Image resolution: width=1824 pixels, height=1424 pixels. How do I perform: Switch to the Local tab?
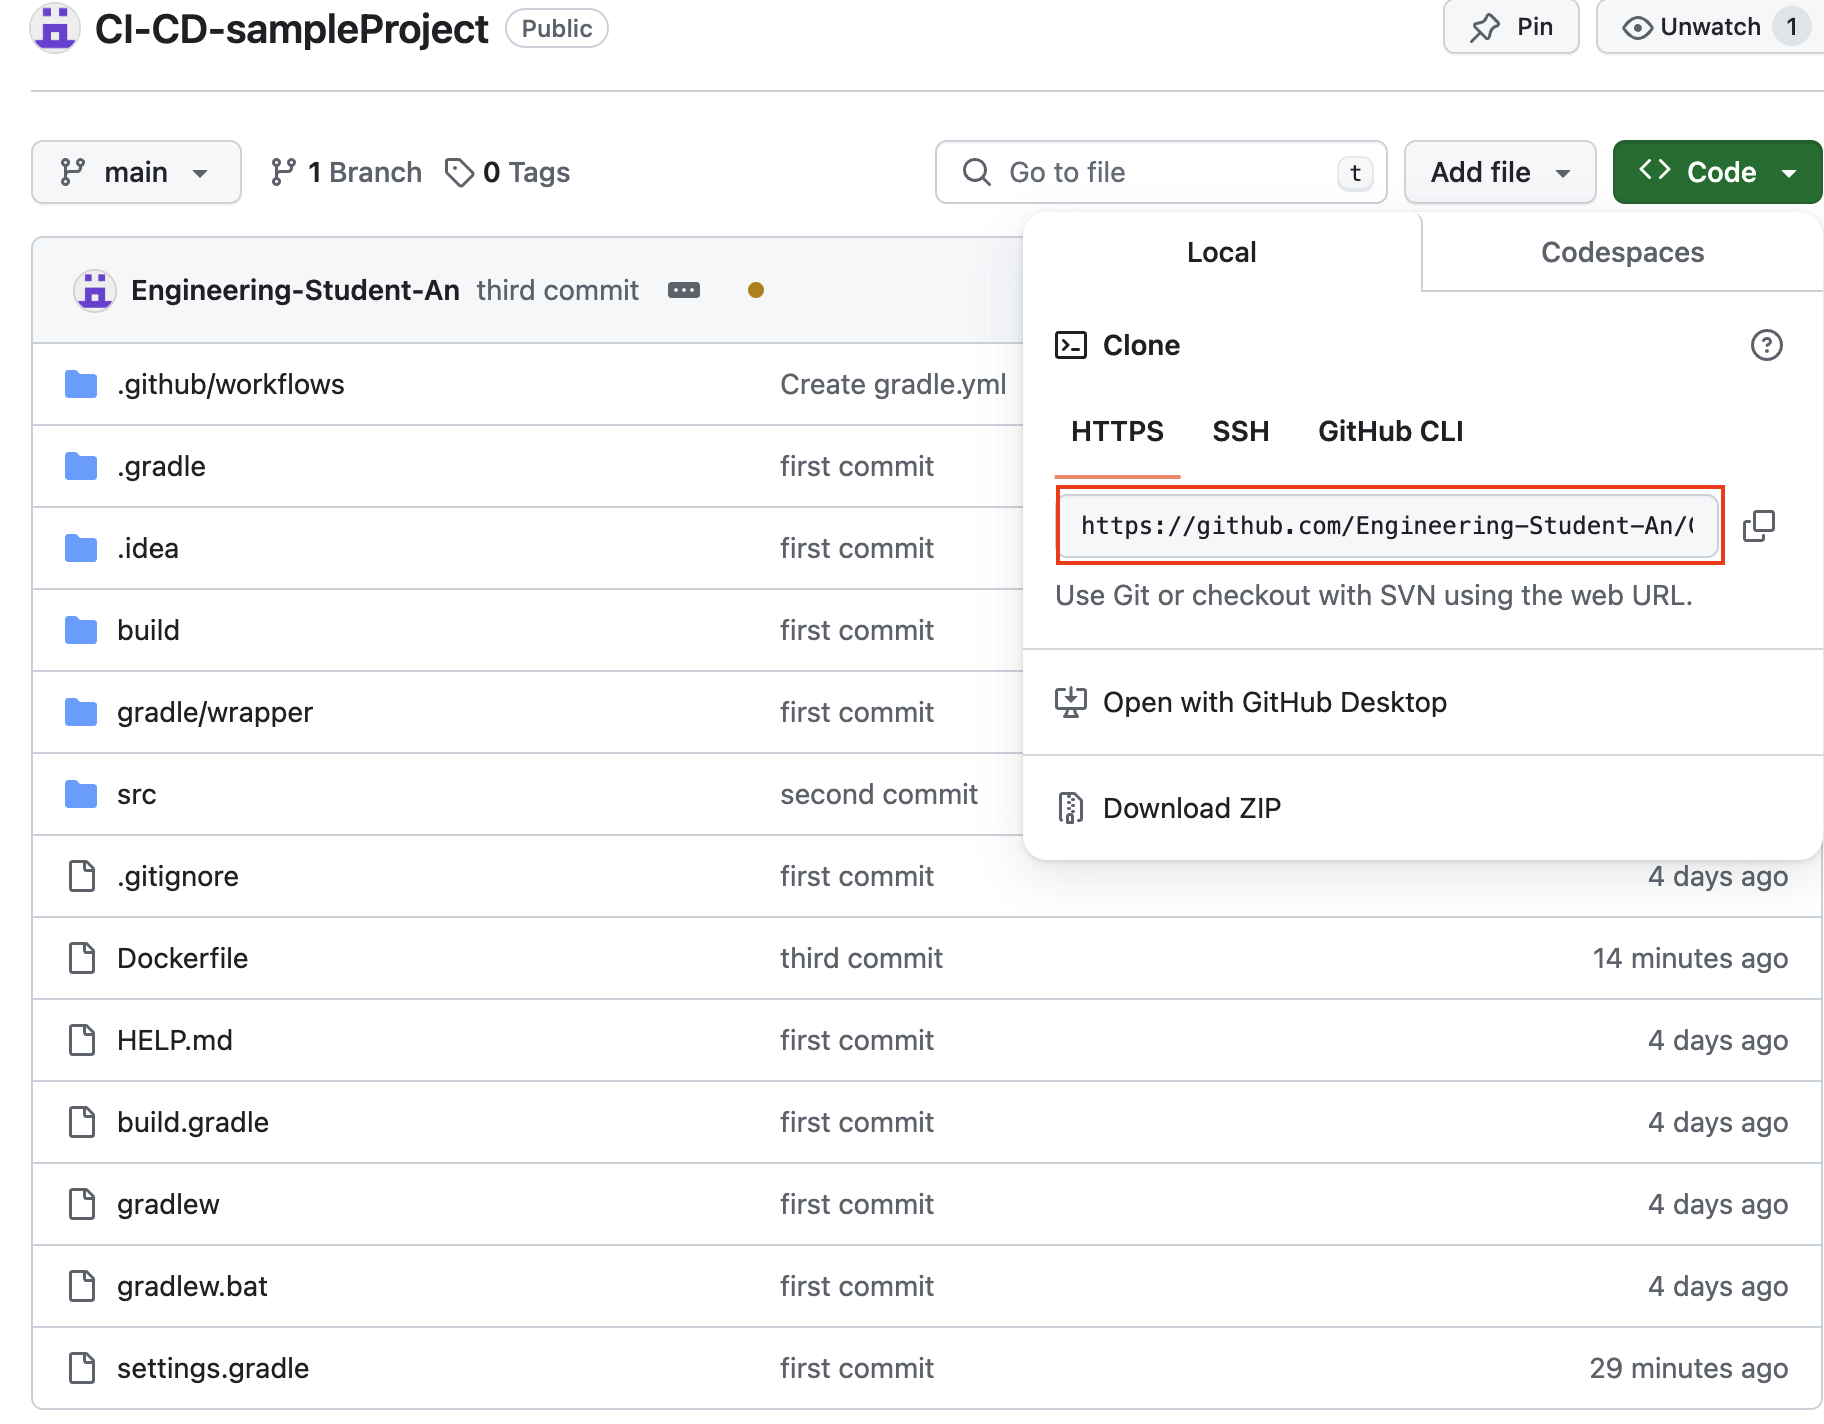(x=1222, y=252)
